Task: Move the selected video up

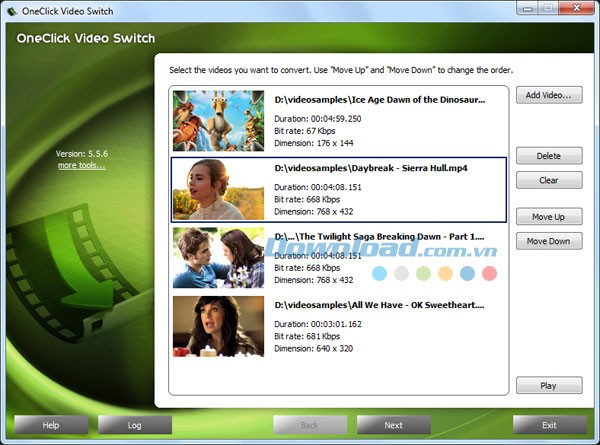Action: (x=549, y=217)
